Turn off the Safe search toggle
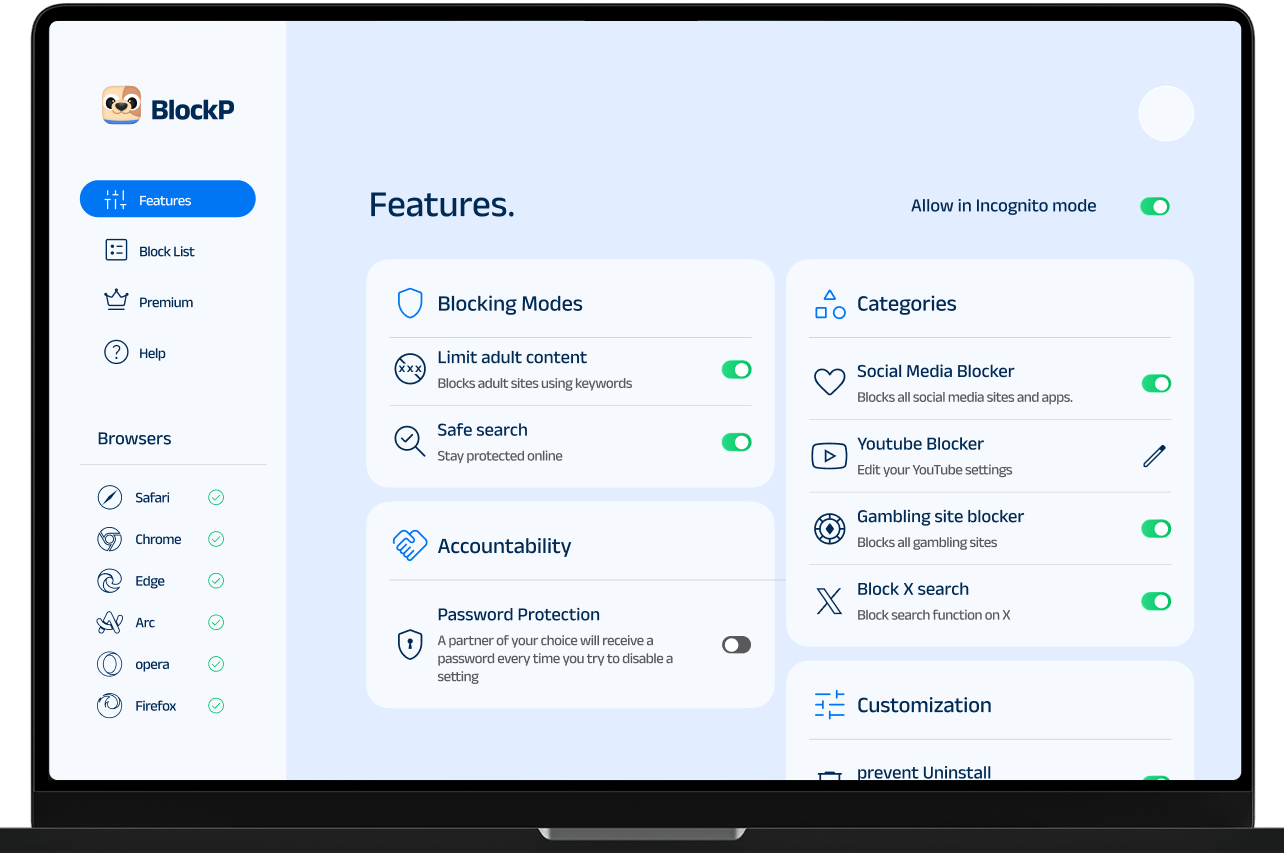The width and height of the screenshot is (1285, 854). (x=737, y=442)
